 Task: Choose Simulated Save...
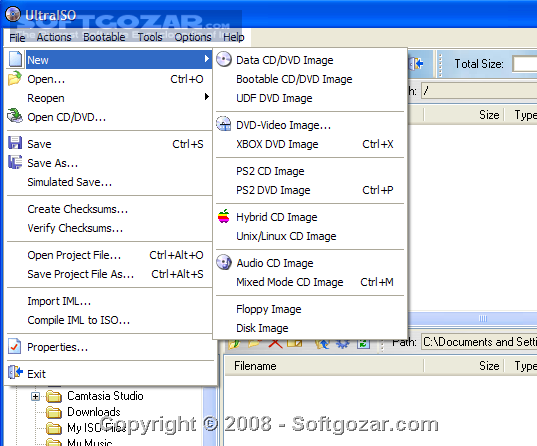(x=110, y=182)
